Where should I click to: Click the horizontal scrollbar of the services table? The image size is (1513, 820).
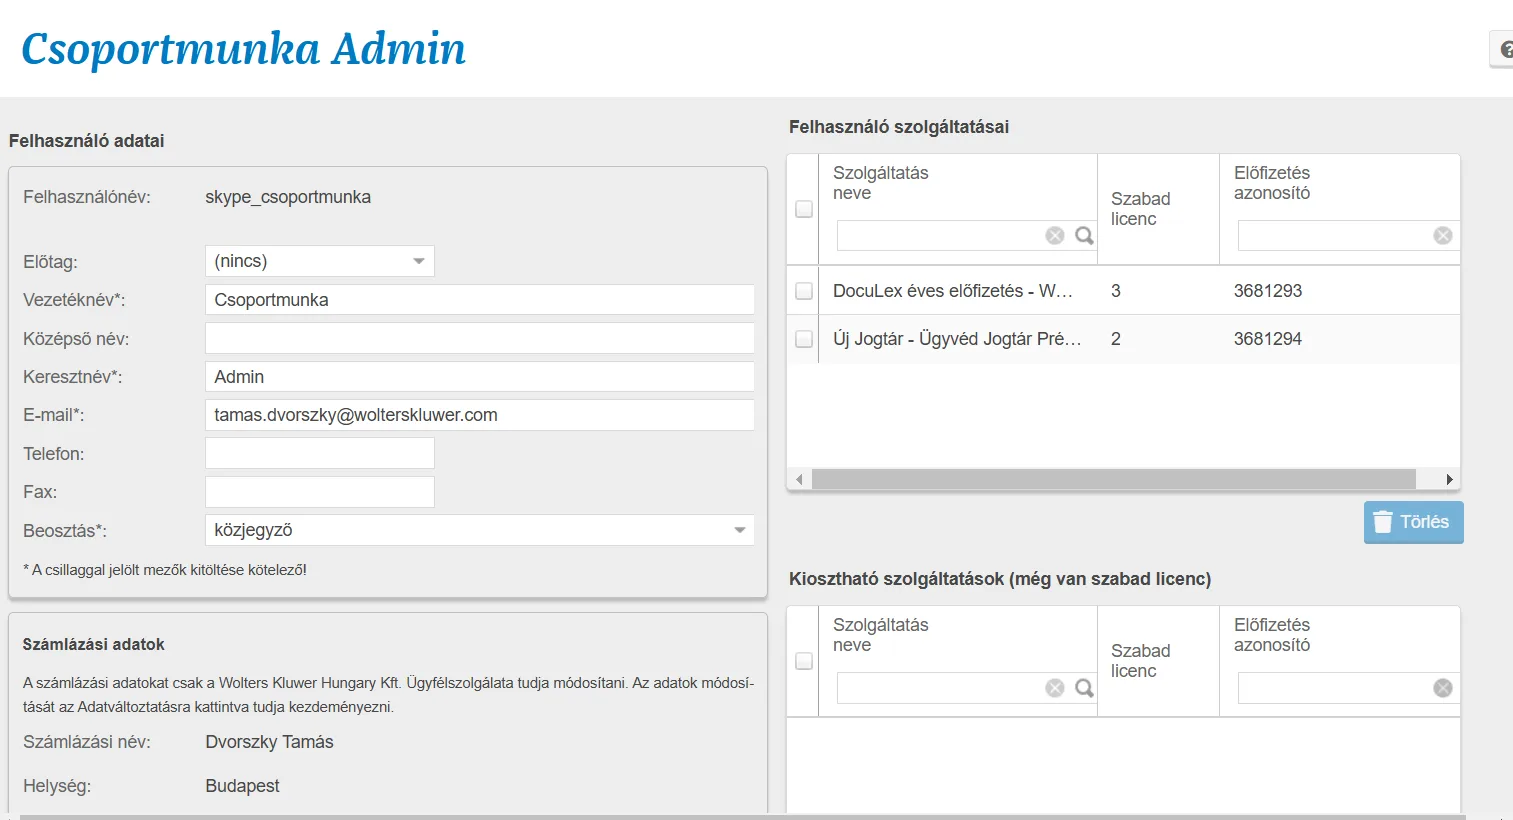(x=1114, y=479)
